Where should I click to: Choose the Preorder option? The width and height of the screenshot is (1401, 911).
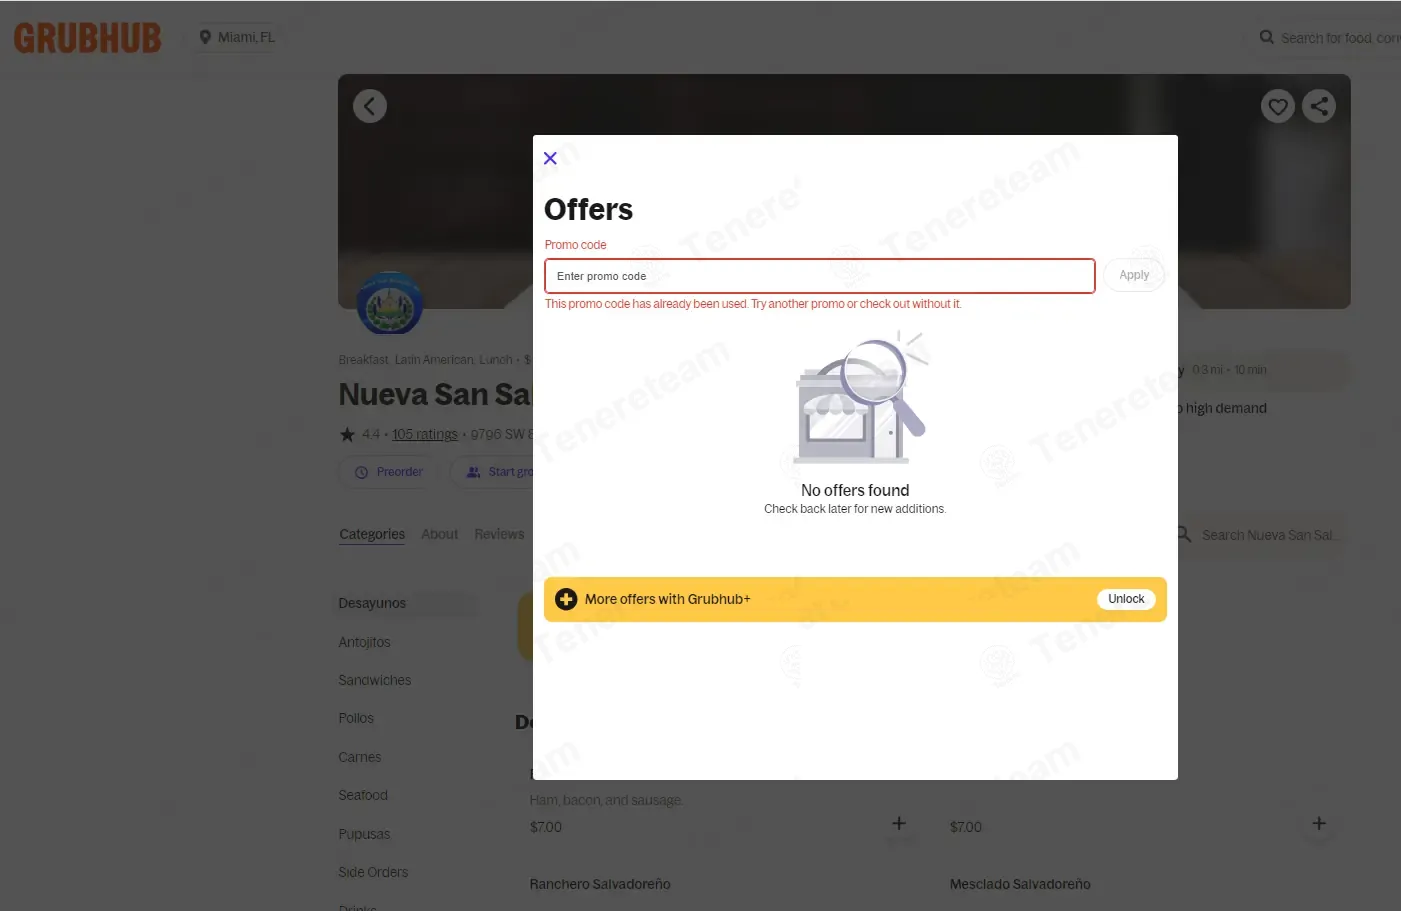(390, 472)
